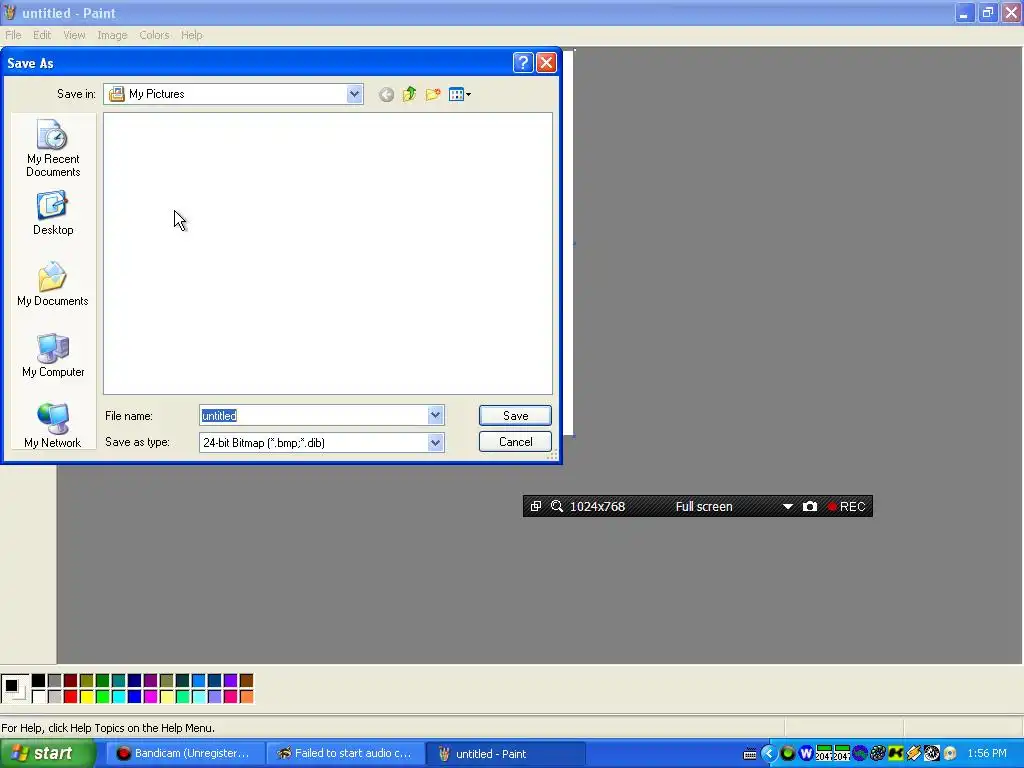Choose the brown palette swatch
The image size is (1024, 768).
[x=246, y=681]
